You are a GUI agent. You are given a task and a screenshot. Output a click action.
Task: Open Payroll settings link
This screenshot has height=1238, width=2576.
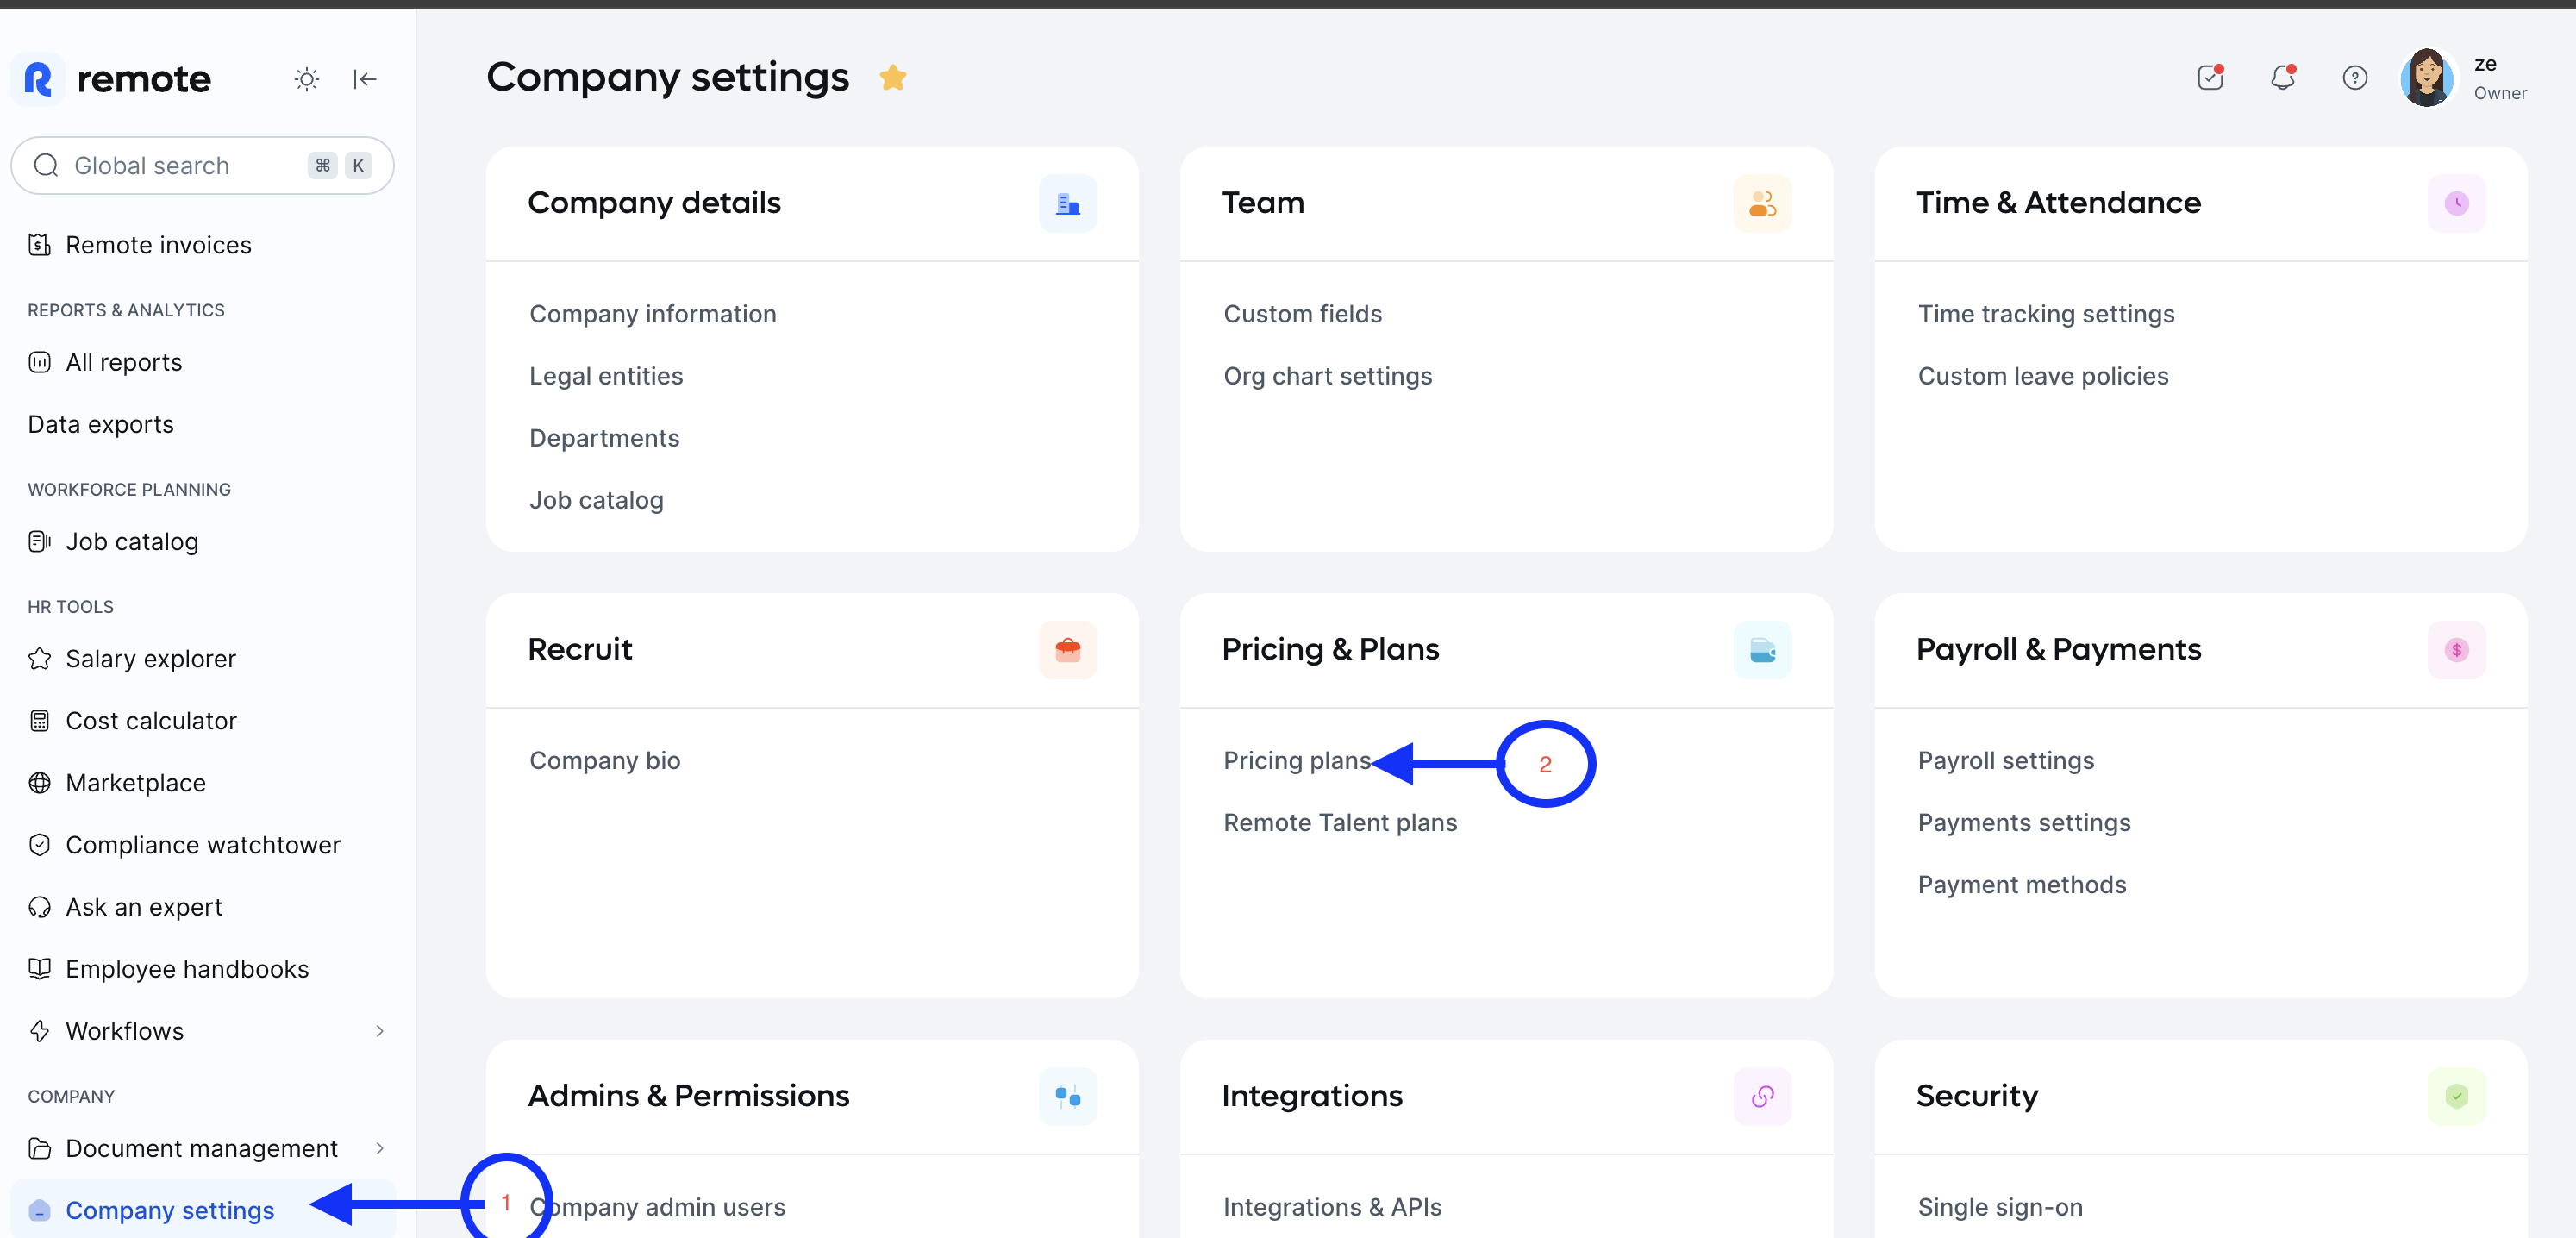(x=2005, y=760)
